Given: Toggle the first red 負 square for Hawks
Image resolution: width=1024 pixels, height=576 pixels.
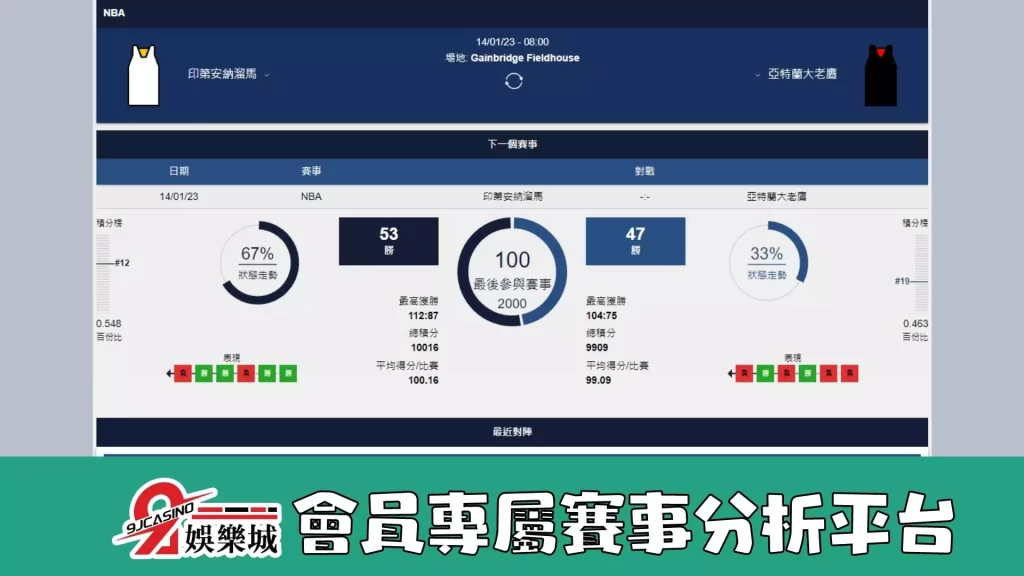Looking at the screenshot, I should pos(744,375).
